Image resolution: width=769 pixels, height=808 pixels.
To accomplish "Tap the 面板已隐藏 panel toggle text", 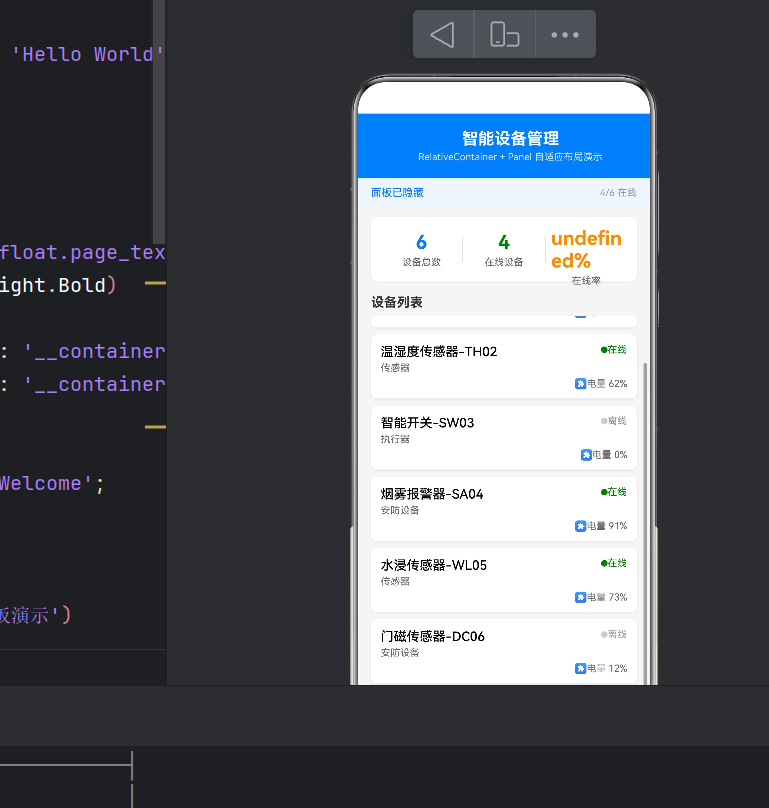I will click(x=397, y=192).
